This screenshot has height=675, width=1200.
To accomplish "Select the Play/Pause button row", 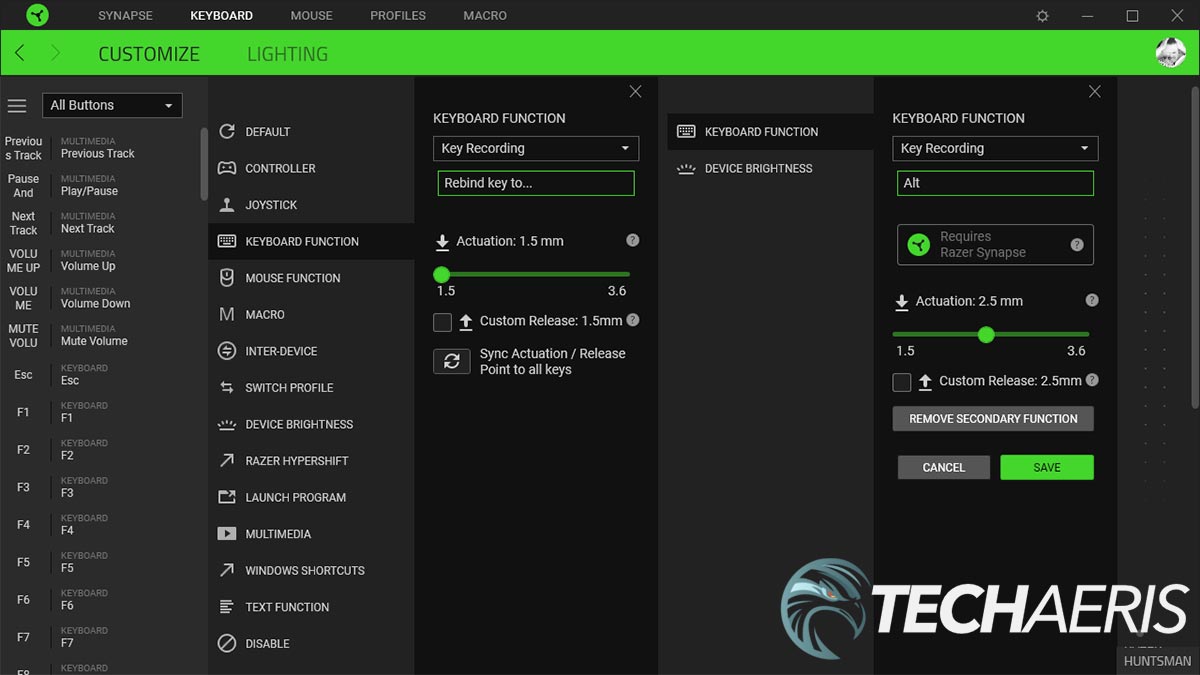I will 100,185.
